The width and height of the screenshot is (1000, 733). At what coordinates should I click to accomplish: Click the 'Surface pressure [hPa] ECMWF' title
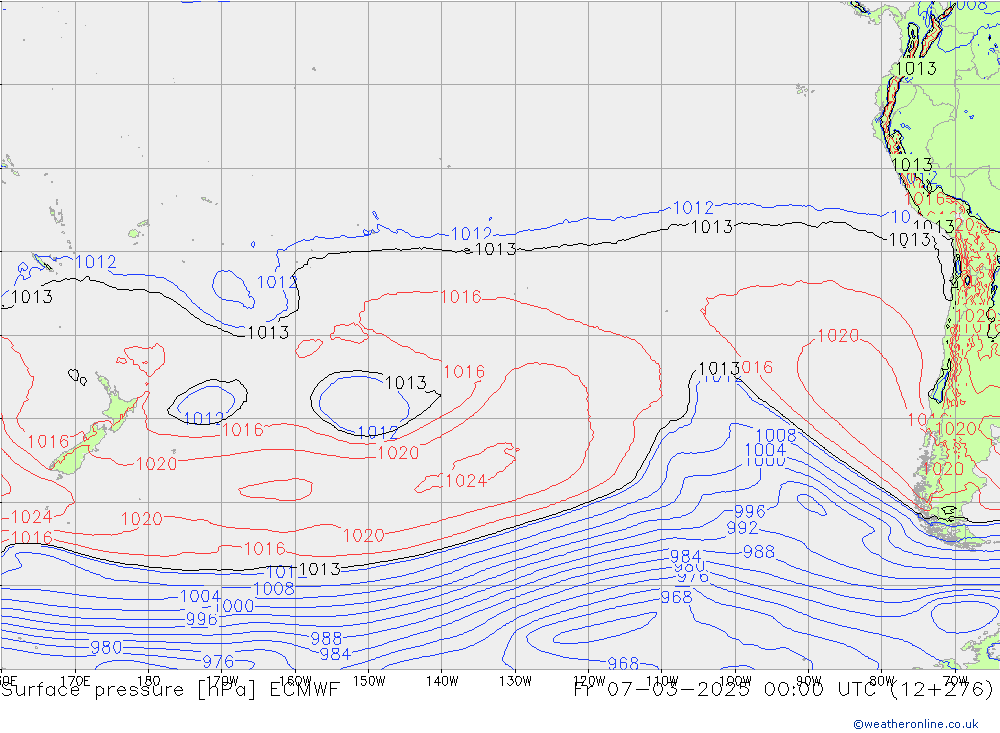[x=170, y=689]
